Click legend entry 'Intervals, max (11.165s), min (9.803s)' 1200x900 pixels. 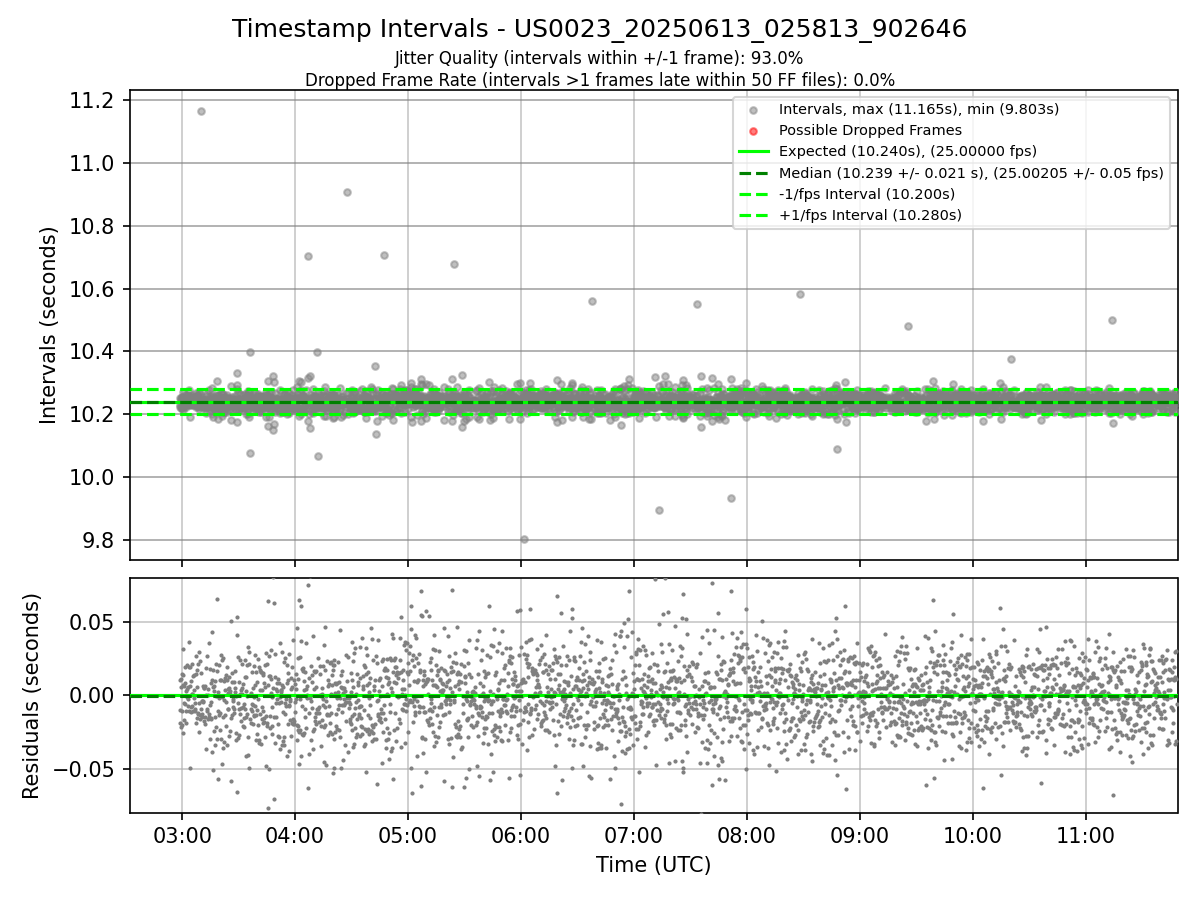(919, 109)
